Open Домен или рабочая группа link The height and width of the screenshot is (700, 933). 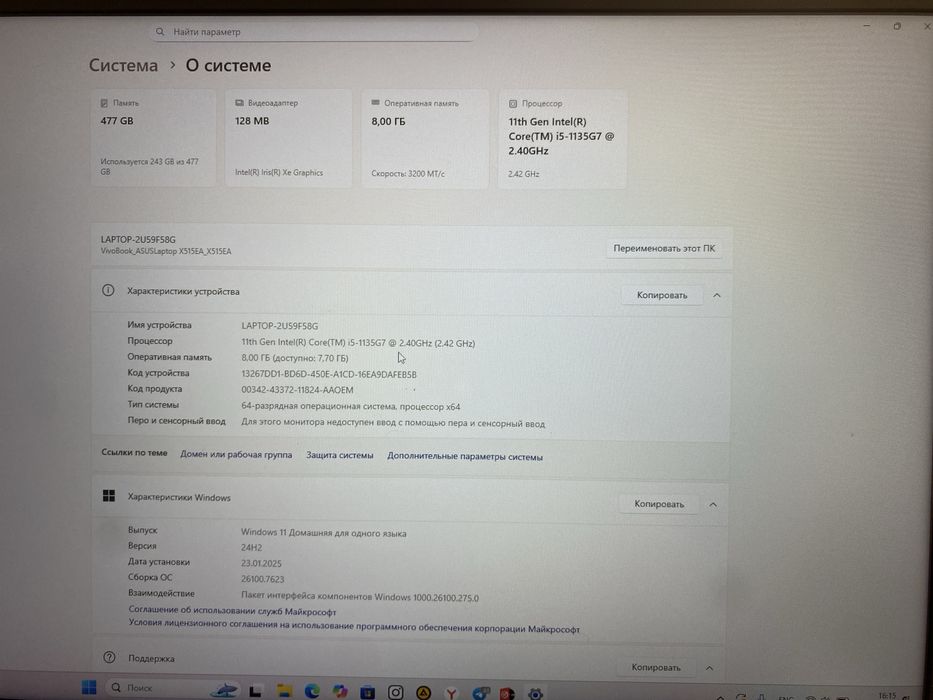tap(236, 454)
